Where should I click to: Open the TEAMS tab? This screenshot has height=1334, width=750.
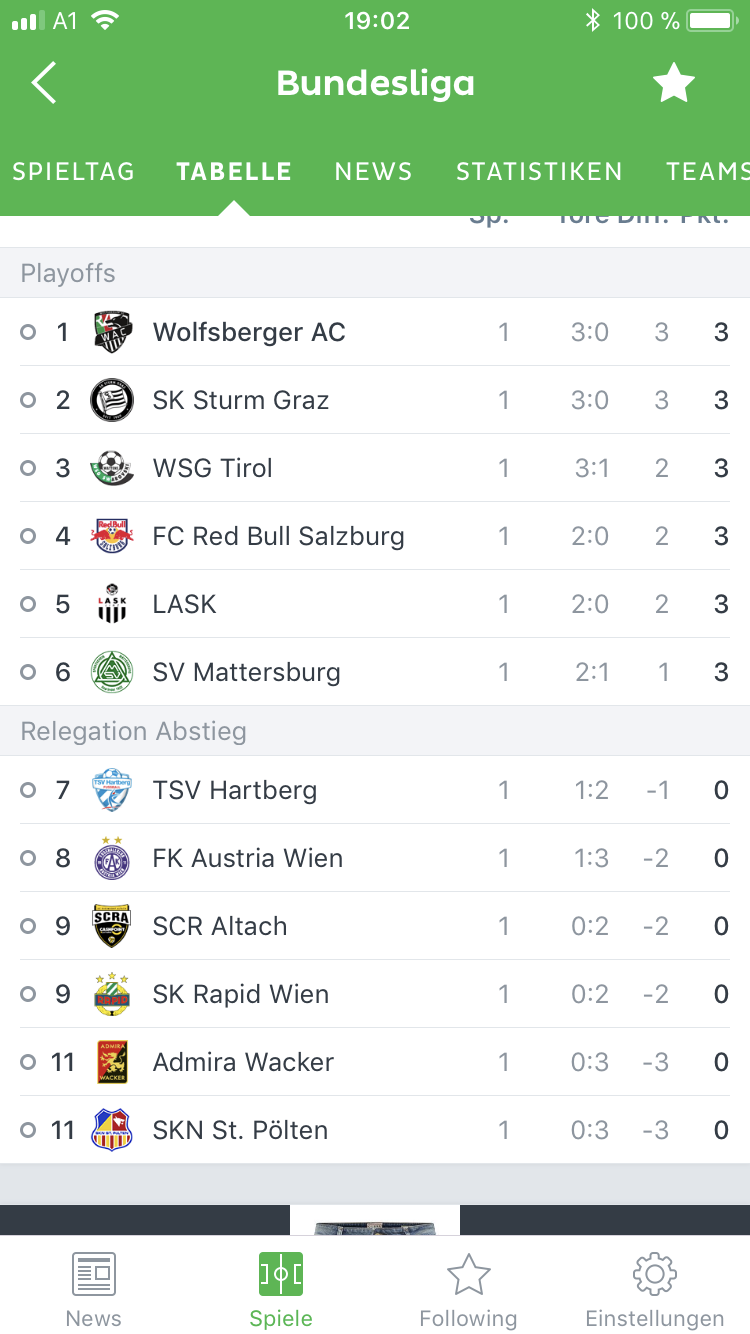708,171
